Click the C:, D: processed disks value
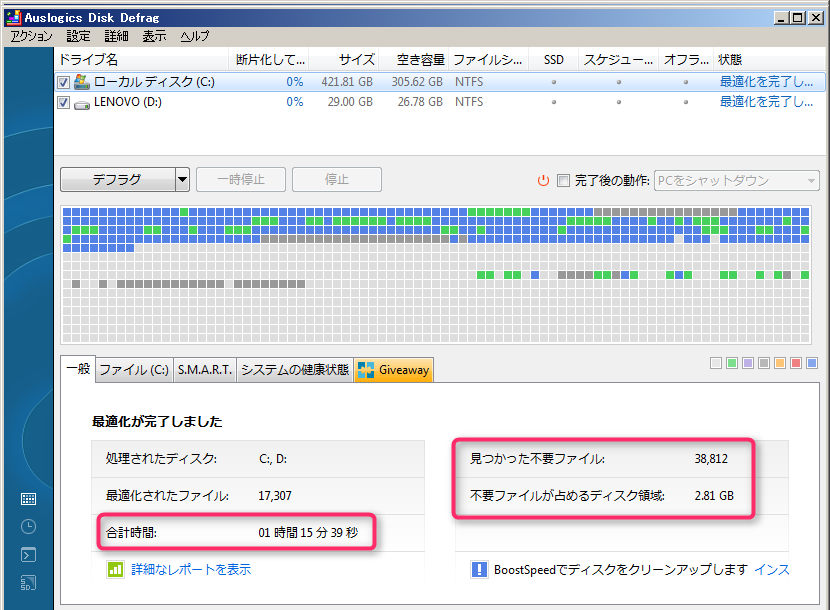The image size is (830, 610). [x=273, y=459]
